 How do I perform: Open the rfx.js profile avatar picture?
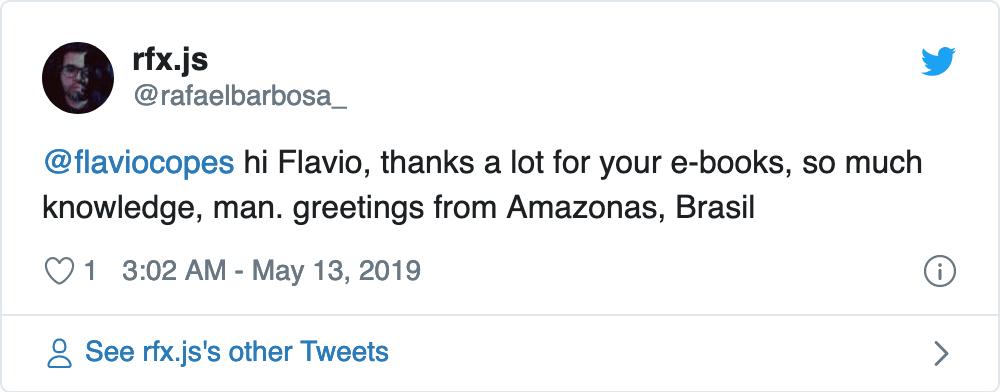pos(78,78)
